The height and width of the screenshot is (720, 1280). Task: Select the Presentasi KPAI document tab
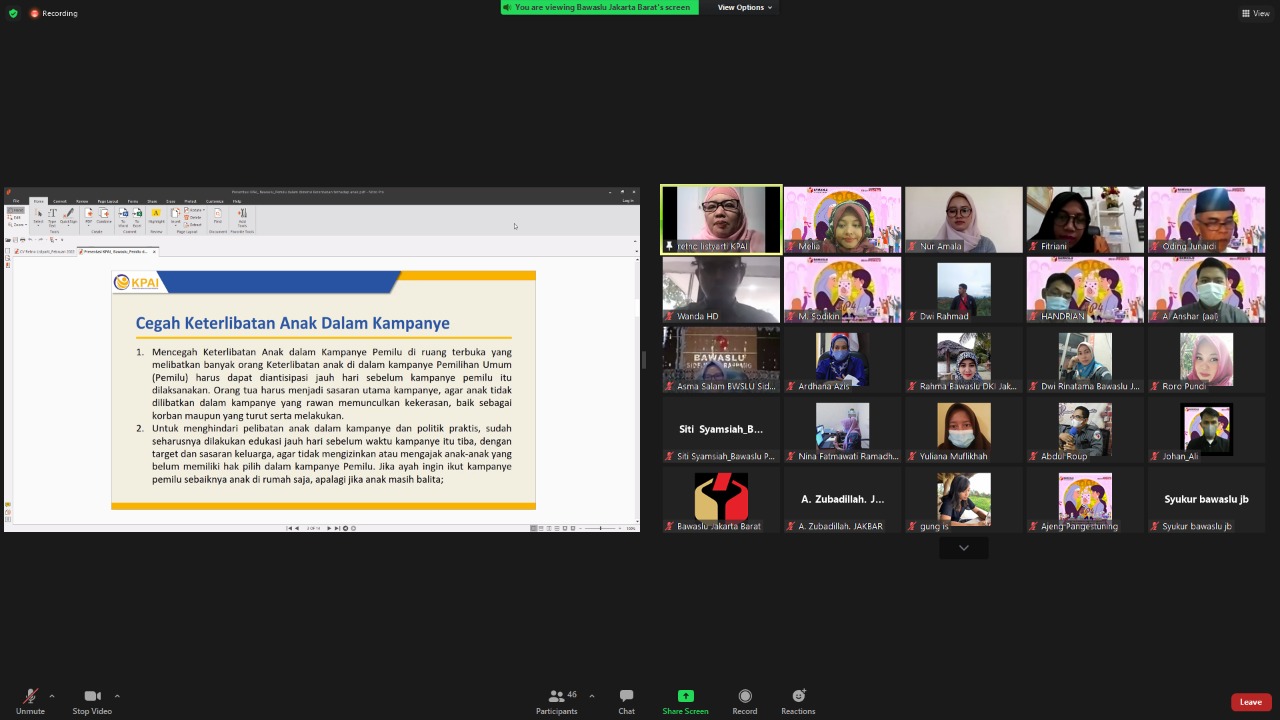pos(116,252)
